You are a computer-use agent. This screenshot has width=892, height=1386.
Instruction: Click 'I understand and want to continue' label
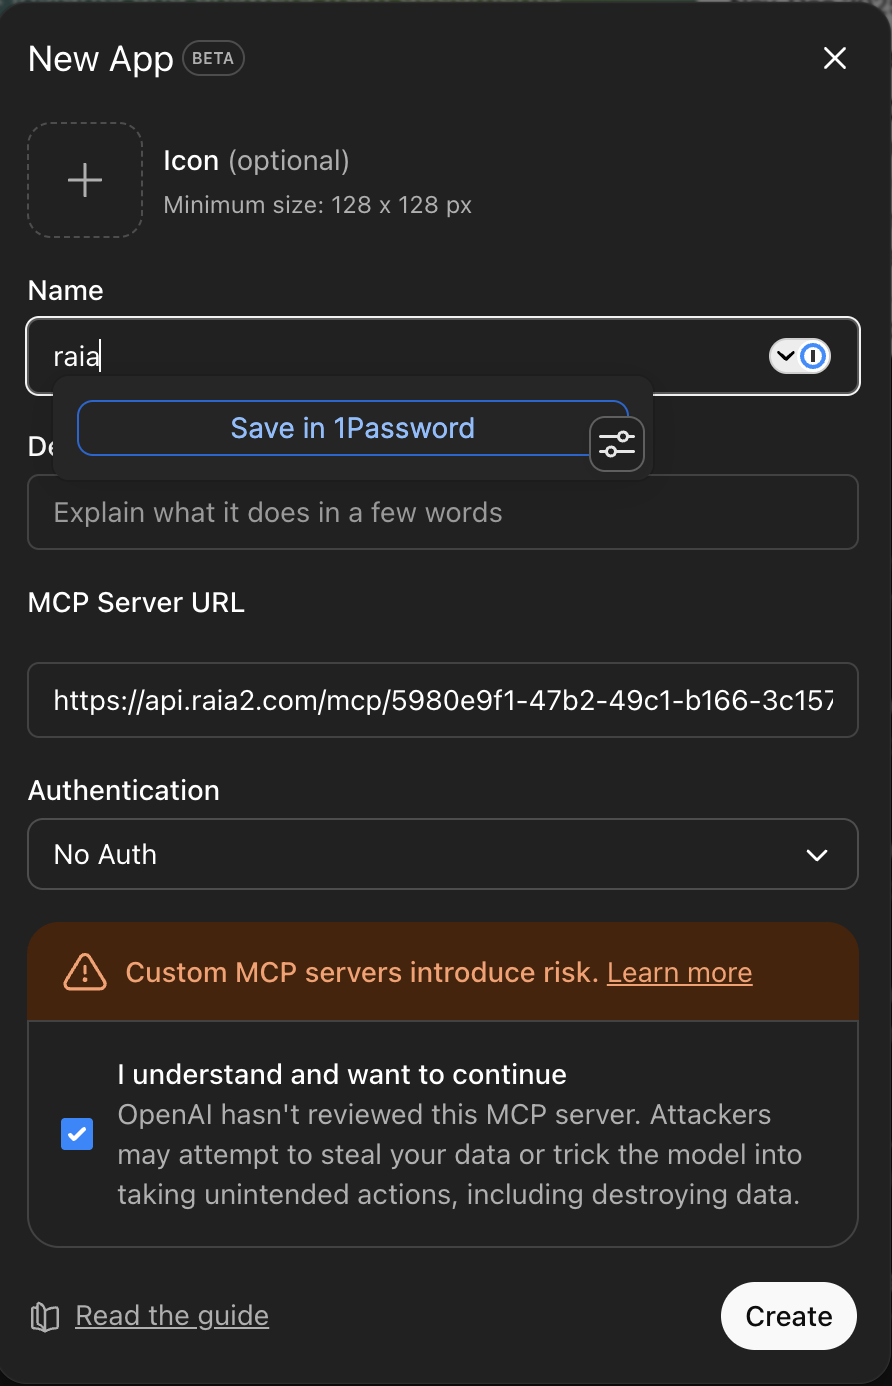[342, 1074]
